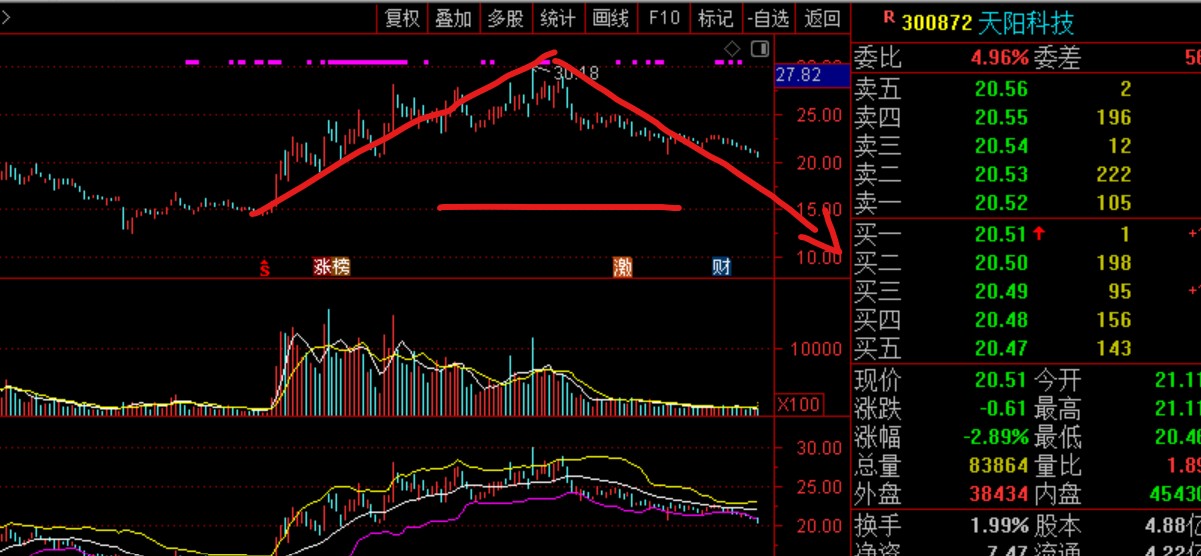Viewport: 1201px width, 556px height.
Task: Open the 多股 multi-stock view
Action: click(x=506, y=17)
